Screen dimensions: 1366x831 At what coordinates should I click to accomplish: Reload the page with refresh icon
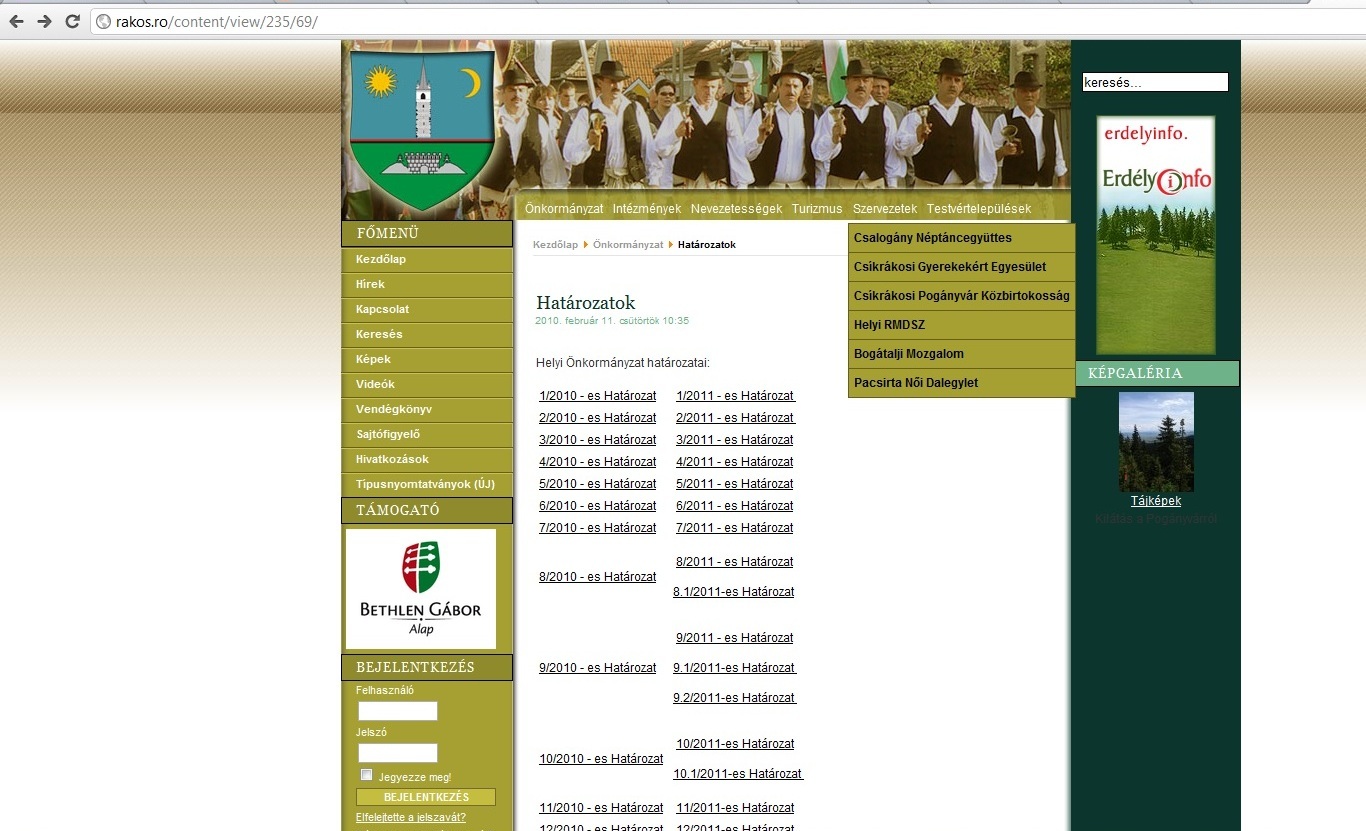[72, 21]
